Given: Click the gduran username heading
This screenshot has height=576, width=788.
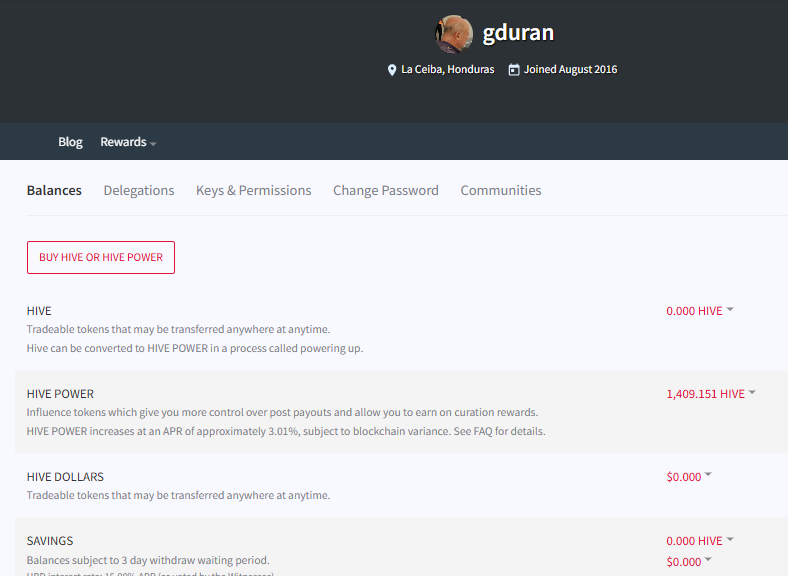Looking at the screenshot, I should [518, 33].
